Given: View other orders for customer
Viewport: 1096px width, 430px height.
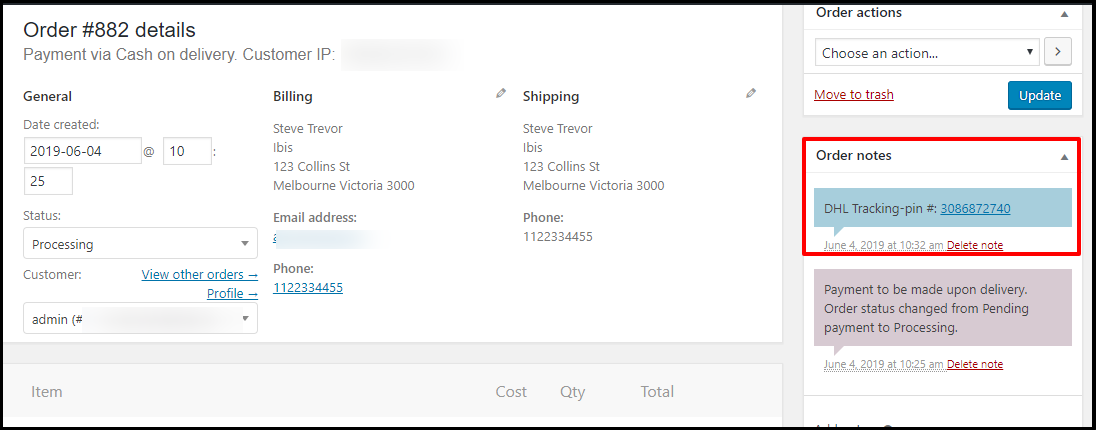Looking at the screenshot, I should [x=200, y=274].
